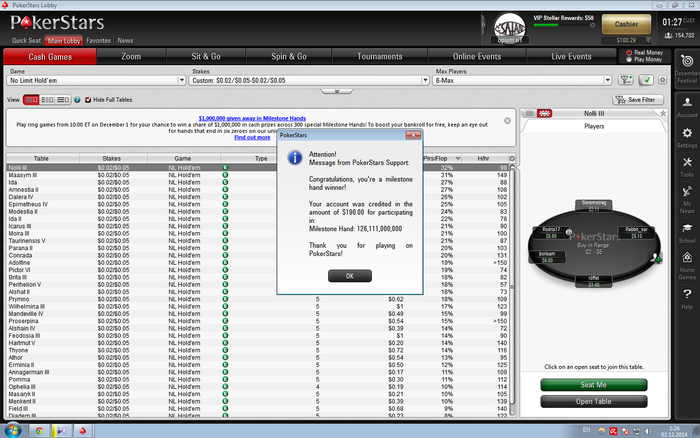The width and height of the screenshot is (700, 438).
Task: Open the Windows Start button
Action: click(12, 430)
